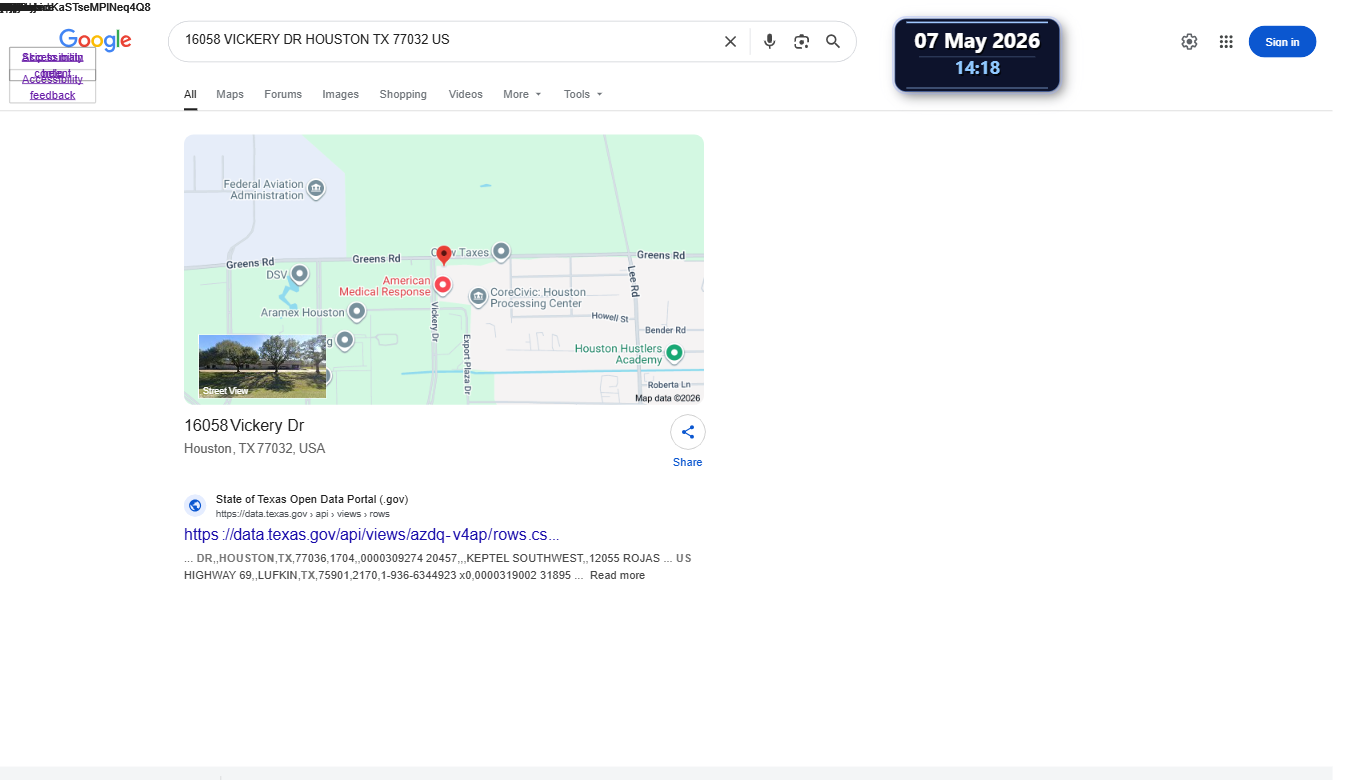The width and height of the screenshot is (1348, 780).
Task: Click the Export Plaza Dr street label
Action: (466, 364)
